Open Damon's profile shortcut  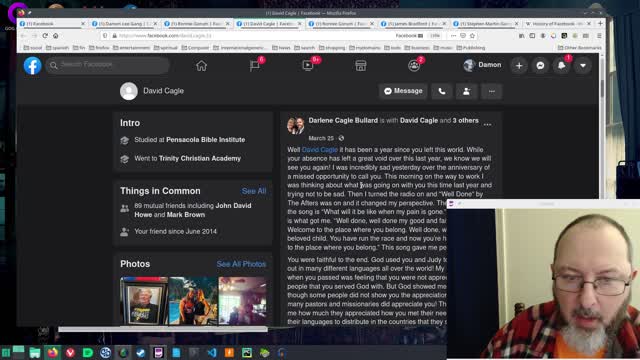[x=482, y=65]
